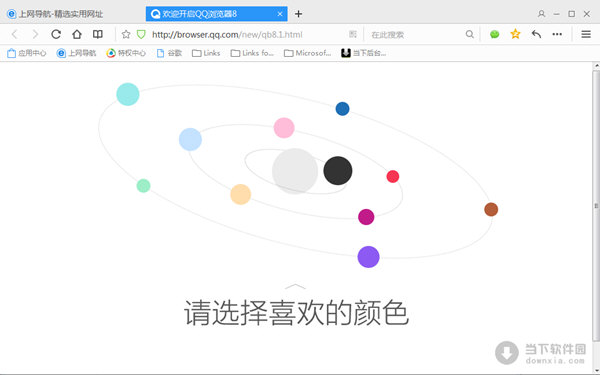Open the three-dot more tools icon
Viewport: 600px width, 375px height.
click(x=557, y=34)
